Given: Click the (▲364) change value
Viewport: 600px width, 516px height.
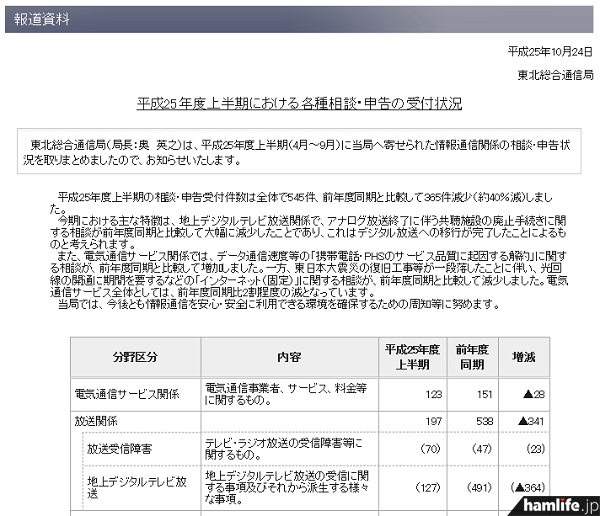Looking at the screenshot, I should pyautogui.click(x=528, y=487).
